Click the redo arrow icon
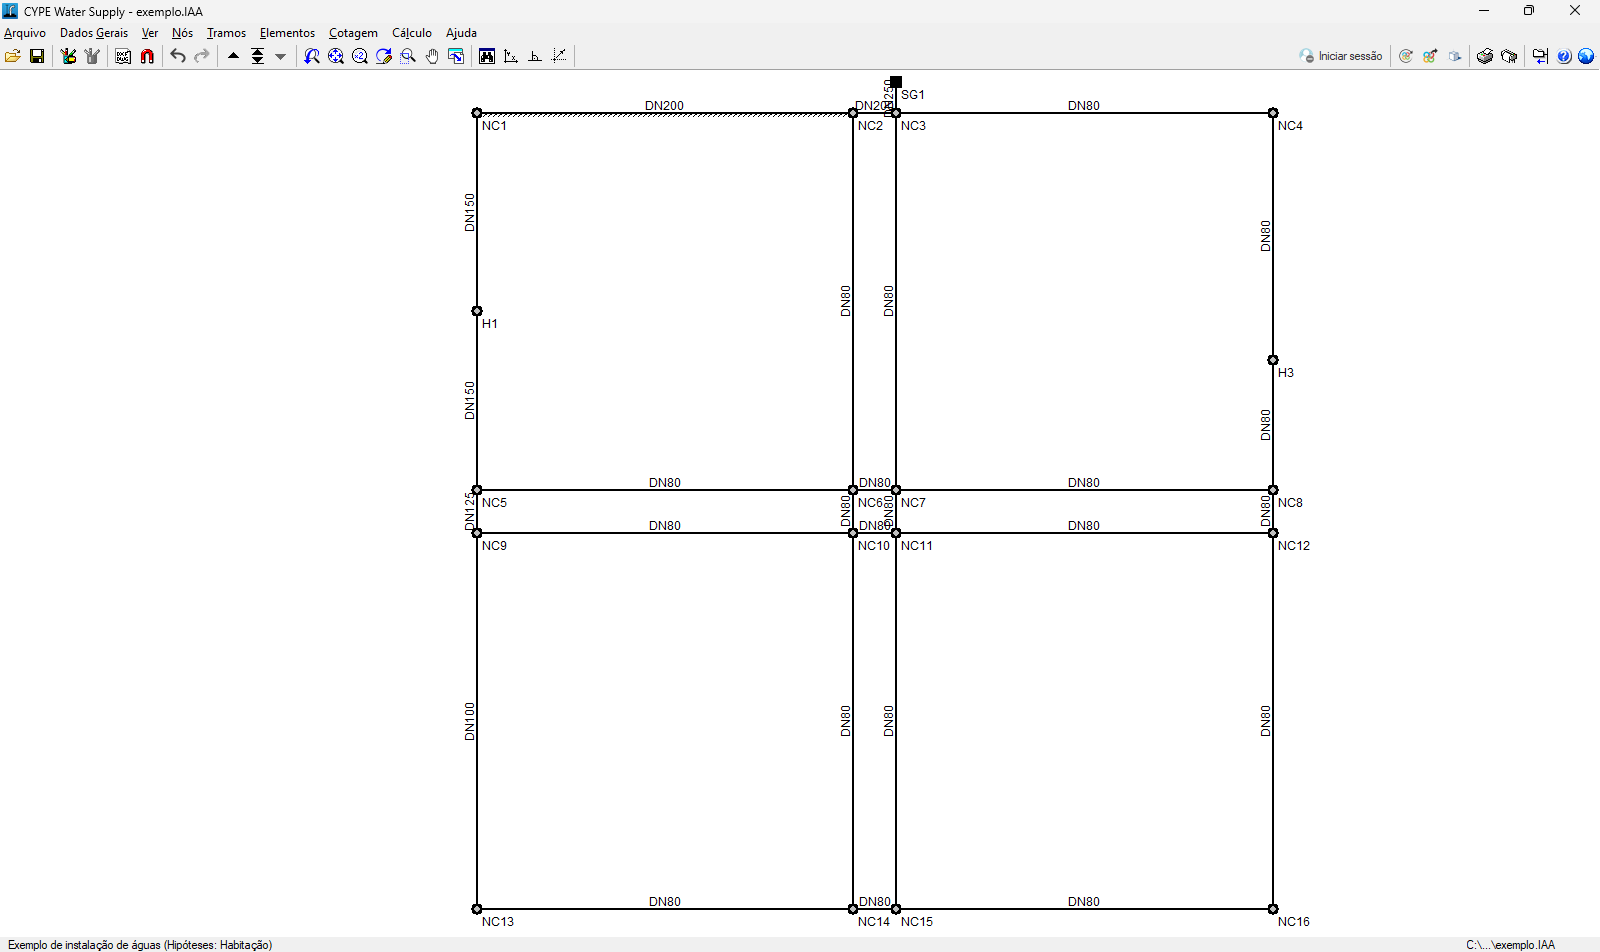 [x=202, y=56]
